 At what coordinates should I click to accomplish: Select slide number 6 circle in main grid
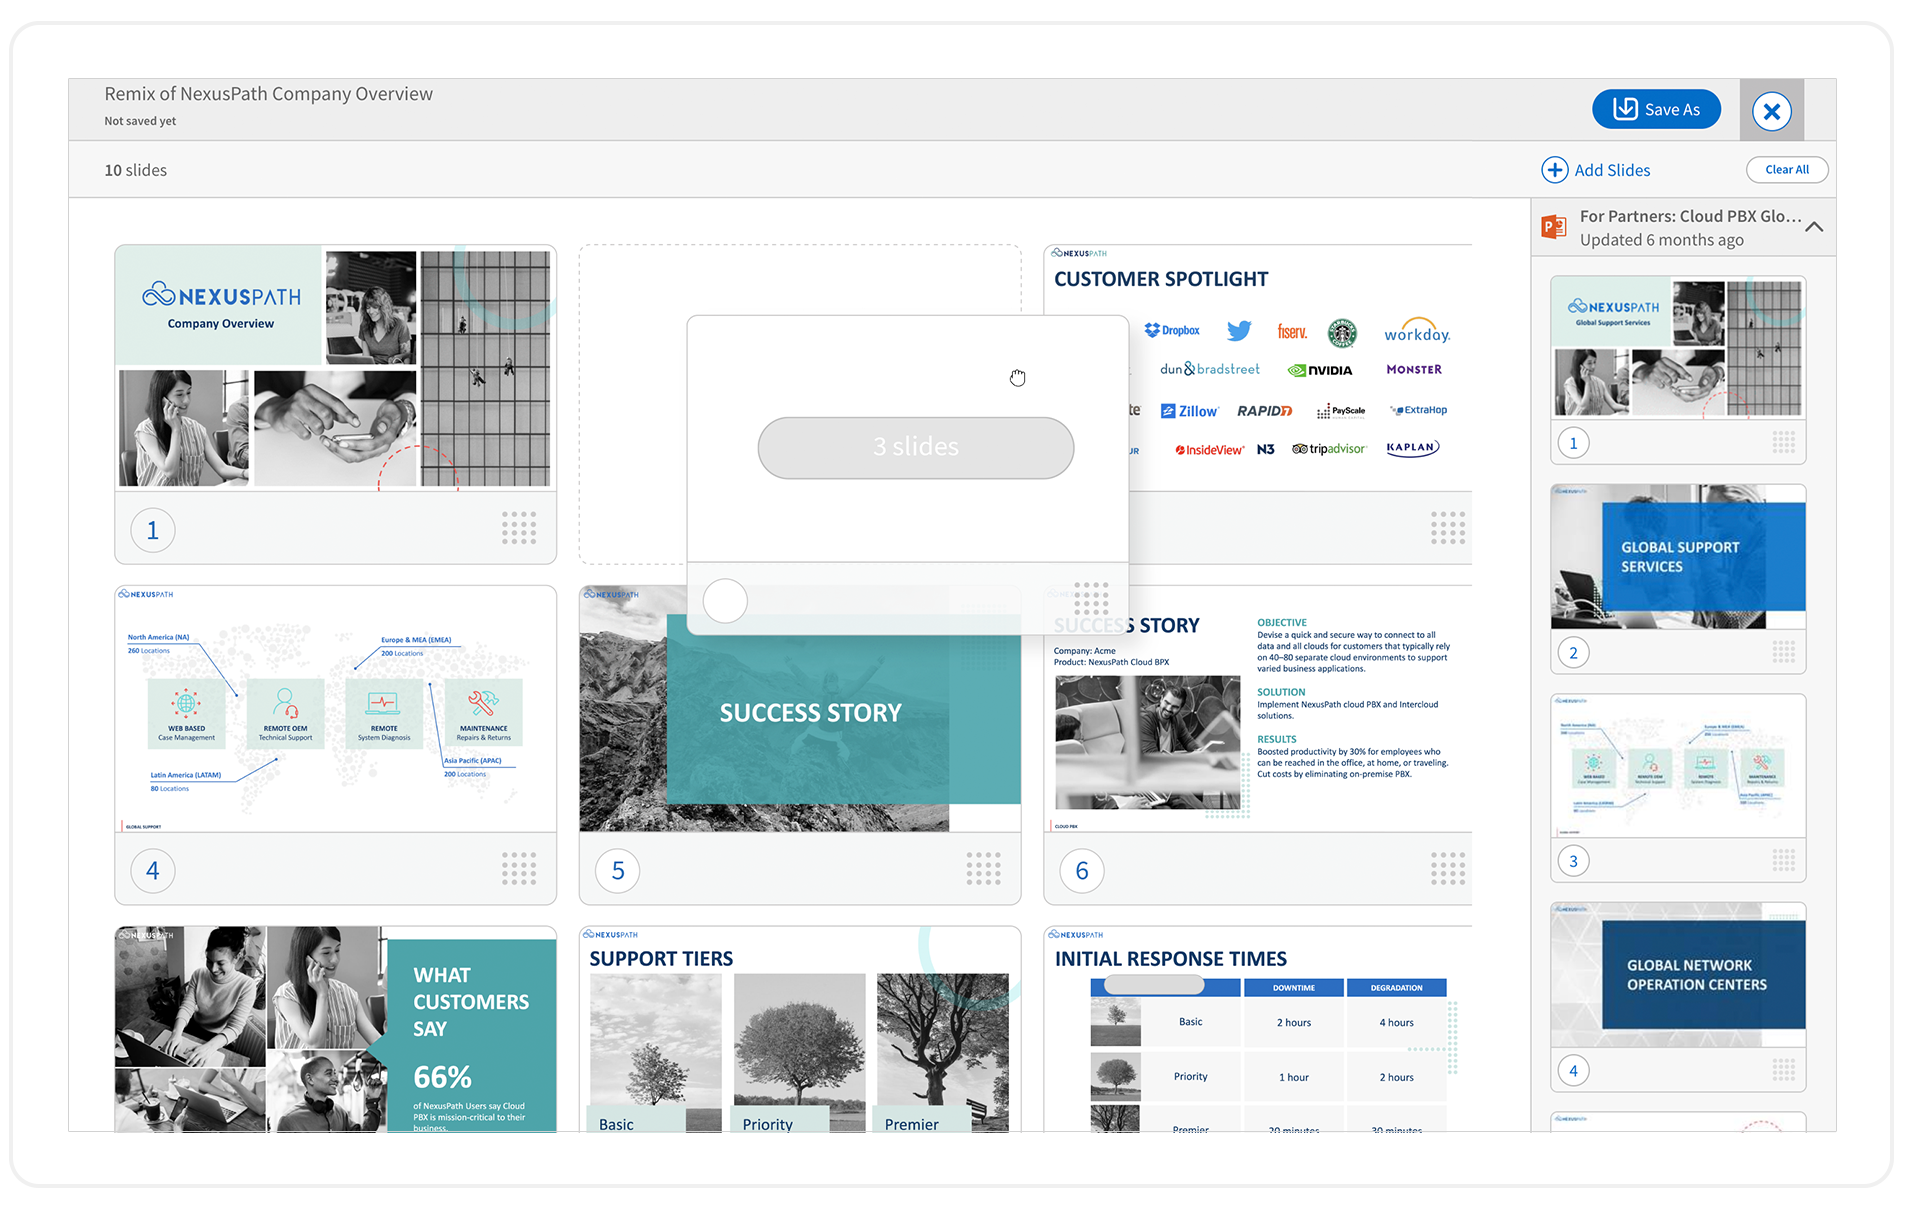click(1082, 871)
